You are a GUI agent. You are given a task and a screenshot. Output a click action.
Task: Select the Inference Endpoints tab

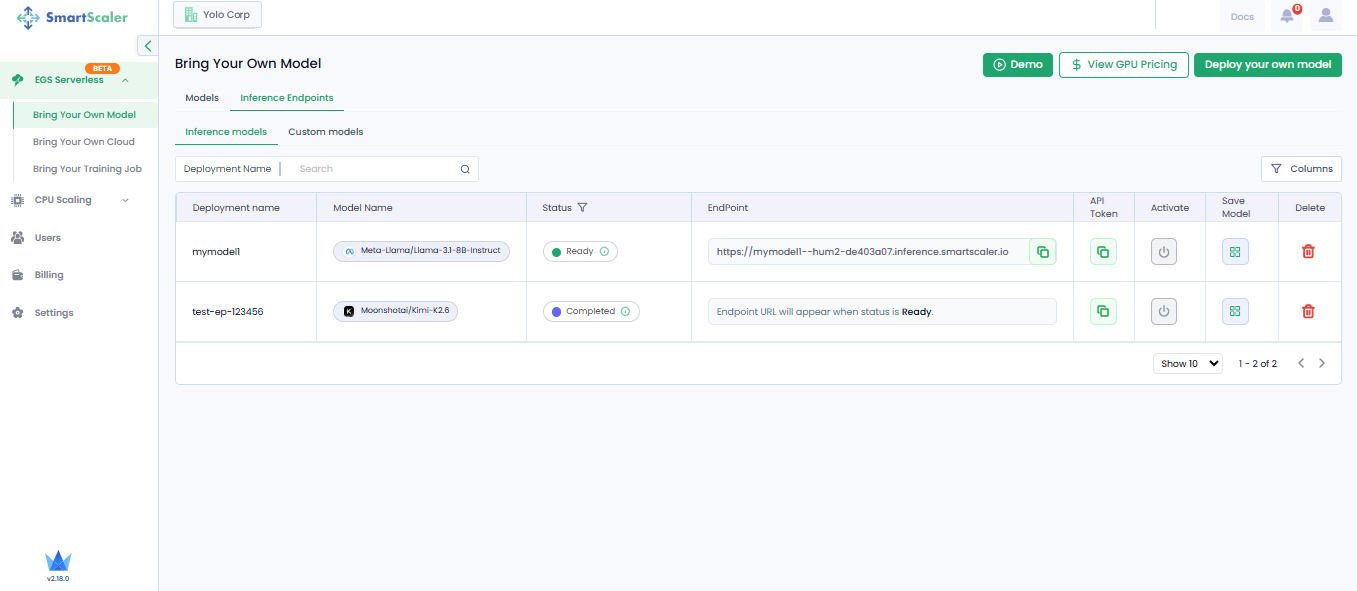point(287,98)
